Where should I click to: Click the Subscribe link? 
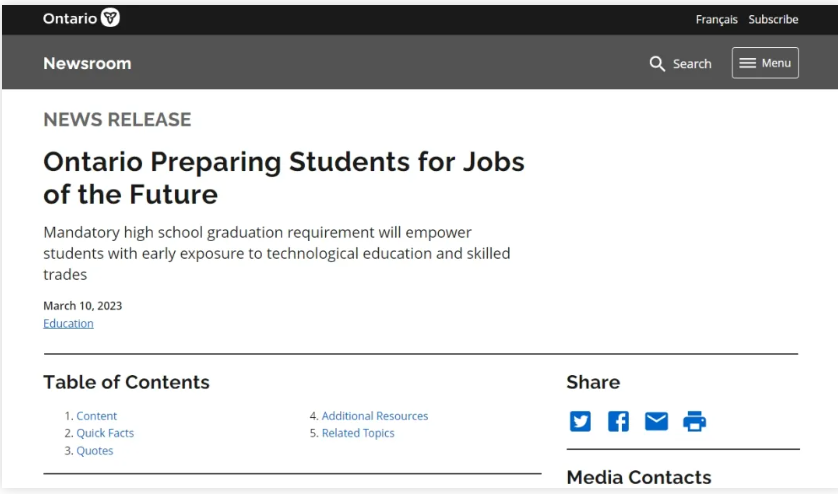[x=773, y=19]
